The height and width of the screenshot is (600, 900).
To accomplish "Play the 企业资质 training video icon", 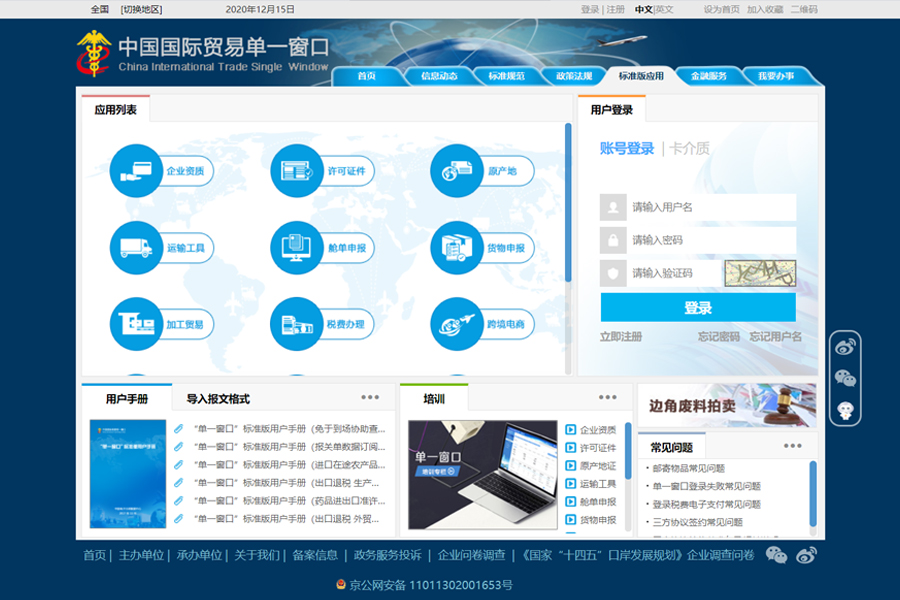I will pyautogui.click(x=571, y=429).
